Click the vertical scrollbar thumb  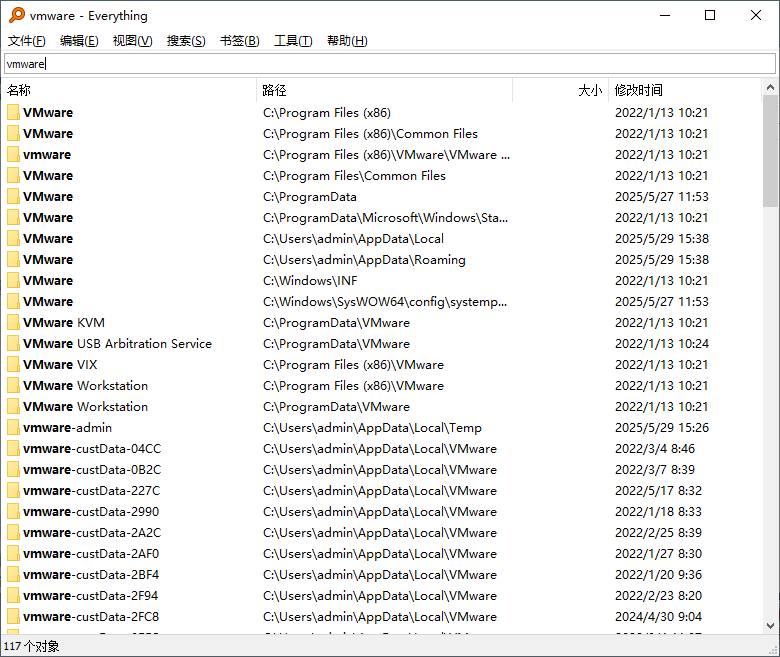(770, 151)
